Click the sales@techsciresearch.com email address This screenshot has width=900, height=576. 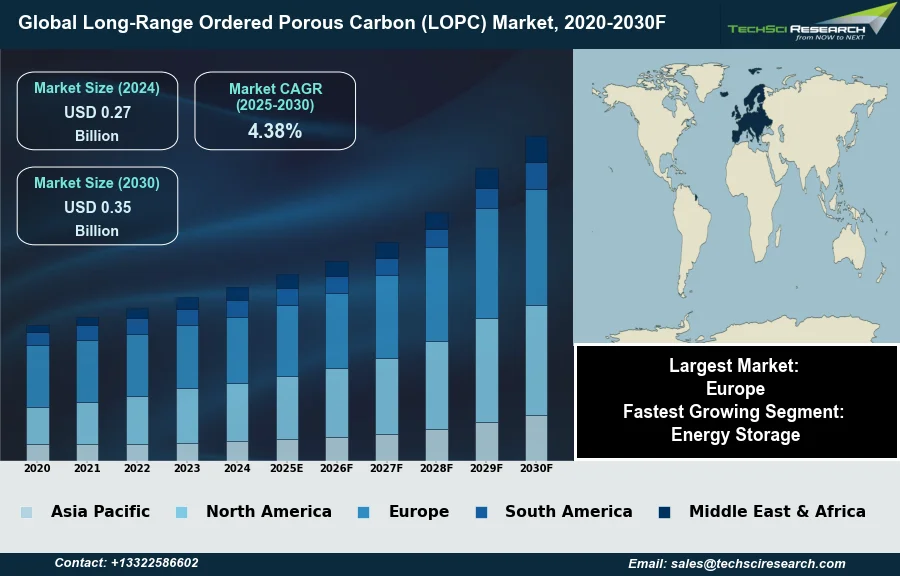click(x=736, y=563)
